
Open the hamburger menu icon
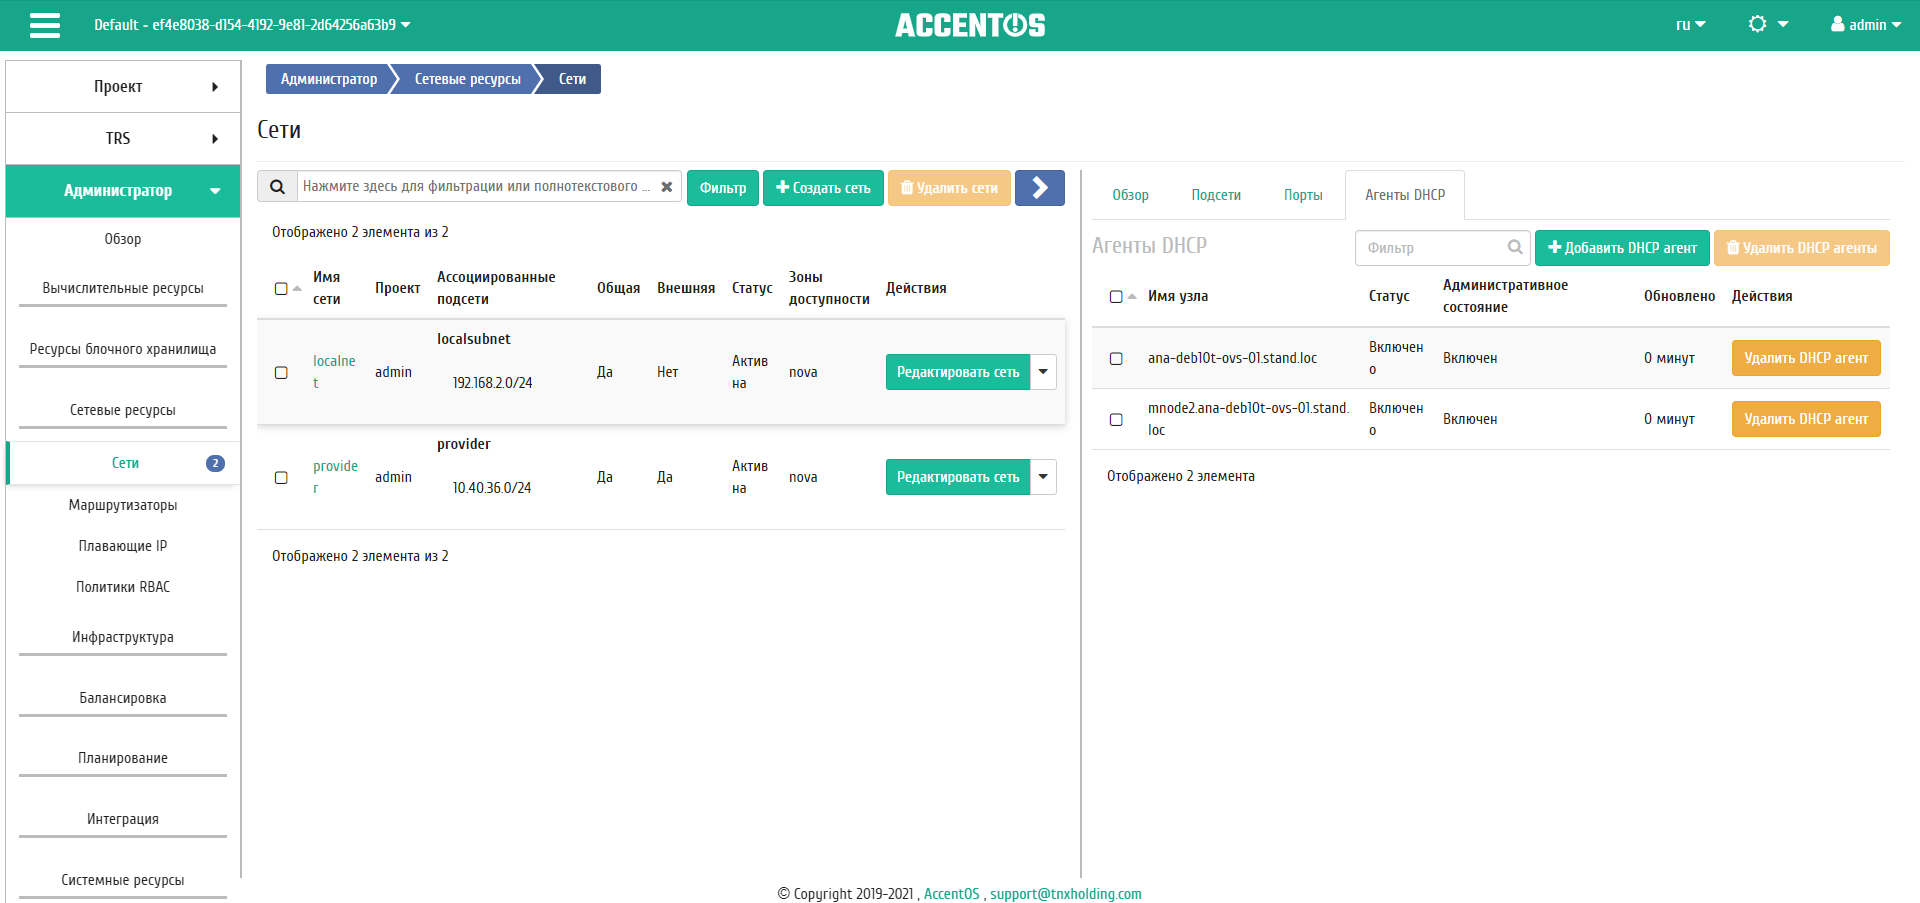[x=45, y=25]
